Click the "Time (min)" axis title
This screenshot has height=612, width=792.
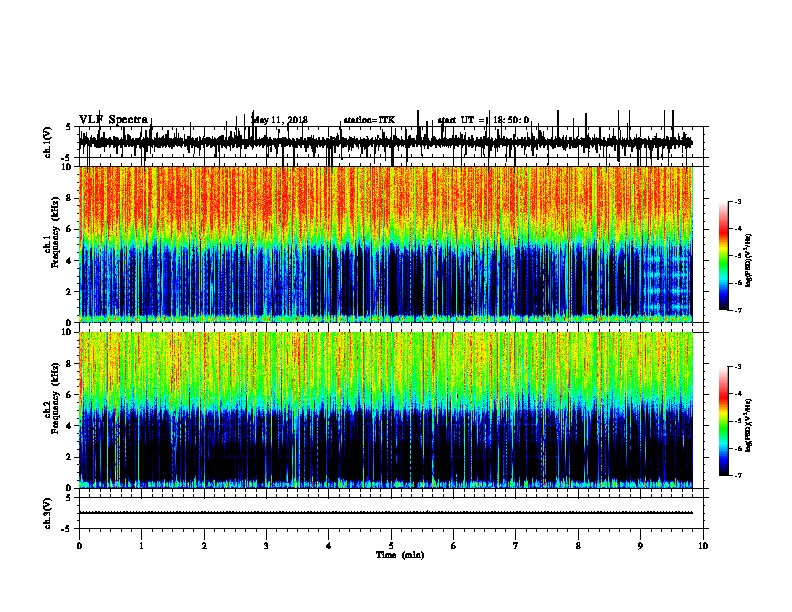pyautogui.click(x=400, y=555)
